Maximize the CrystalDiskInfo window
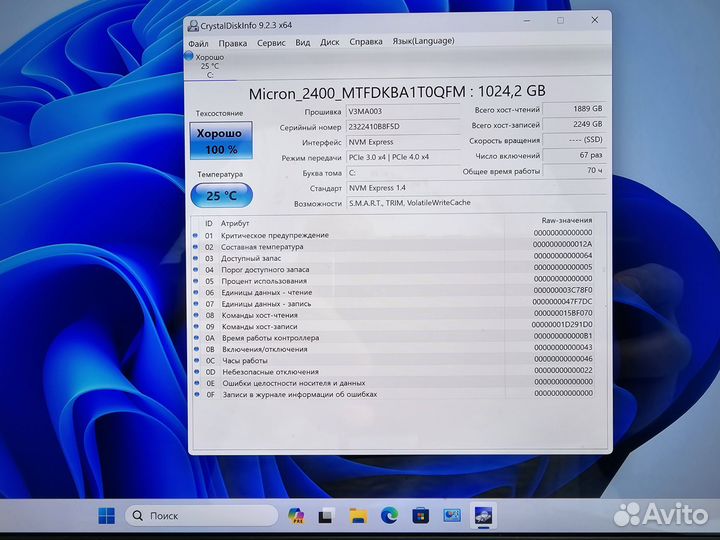 pyautogui.click(x=560, y=20)
